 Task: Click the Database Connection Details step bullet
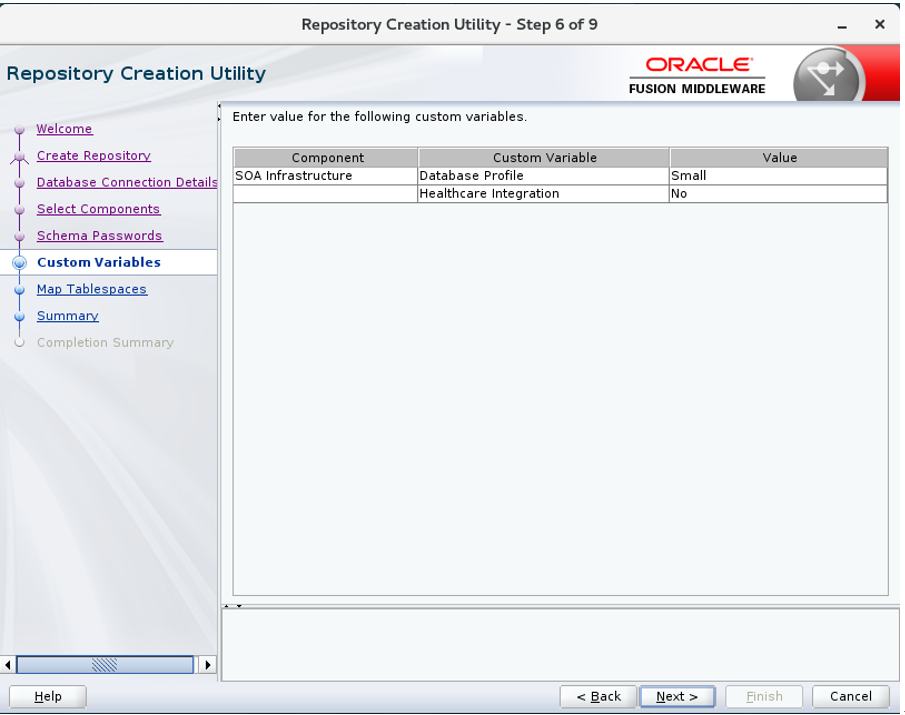[20, 182]
